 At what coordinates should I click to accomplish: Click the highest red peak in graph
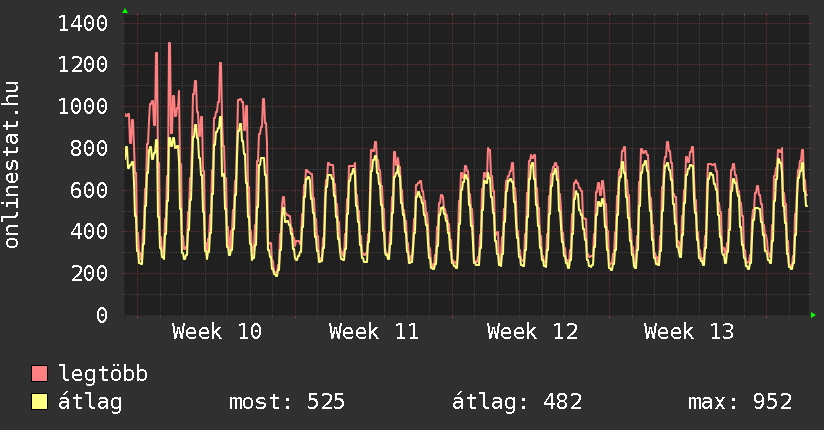tap(169, 44)
